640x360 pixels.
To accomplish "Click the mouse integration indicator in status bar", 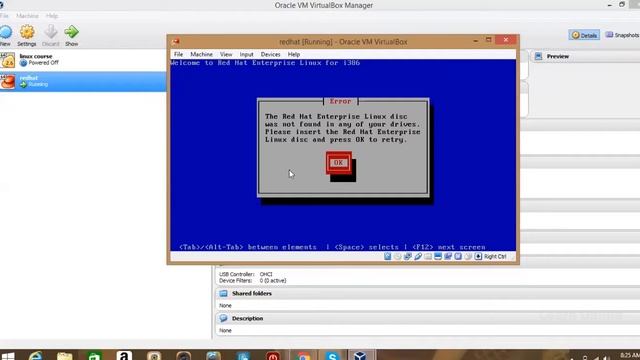I will [468, 256].
